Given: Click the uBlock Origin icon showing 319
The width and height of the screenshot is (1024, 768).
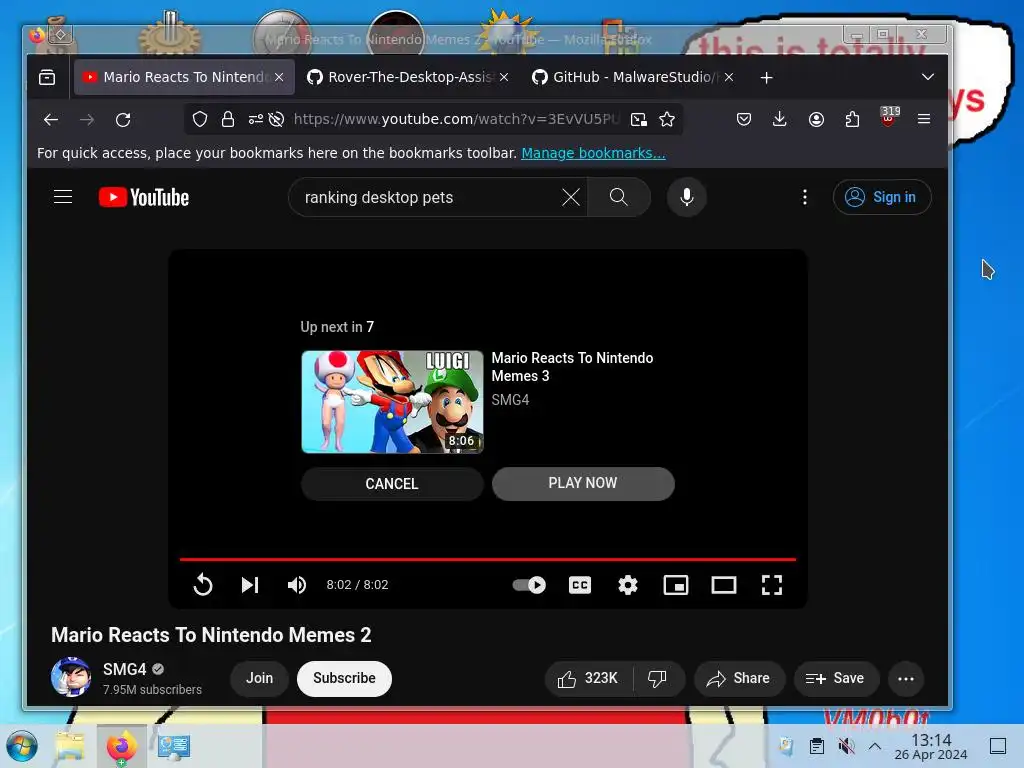Looking at the screenshot, I should (889, 116).
